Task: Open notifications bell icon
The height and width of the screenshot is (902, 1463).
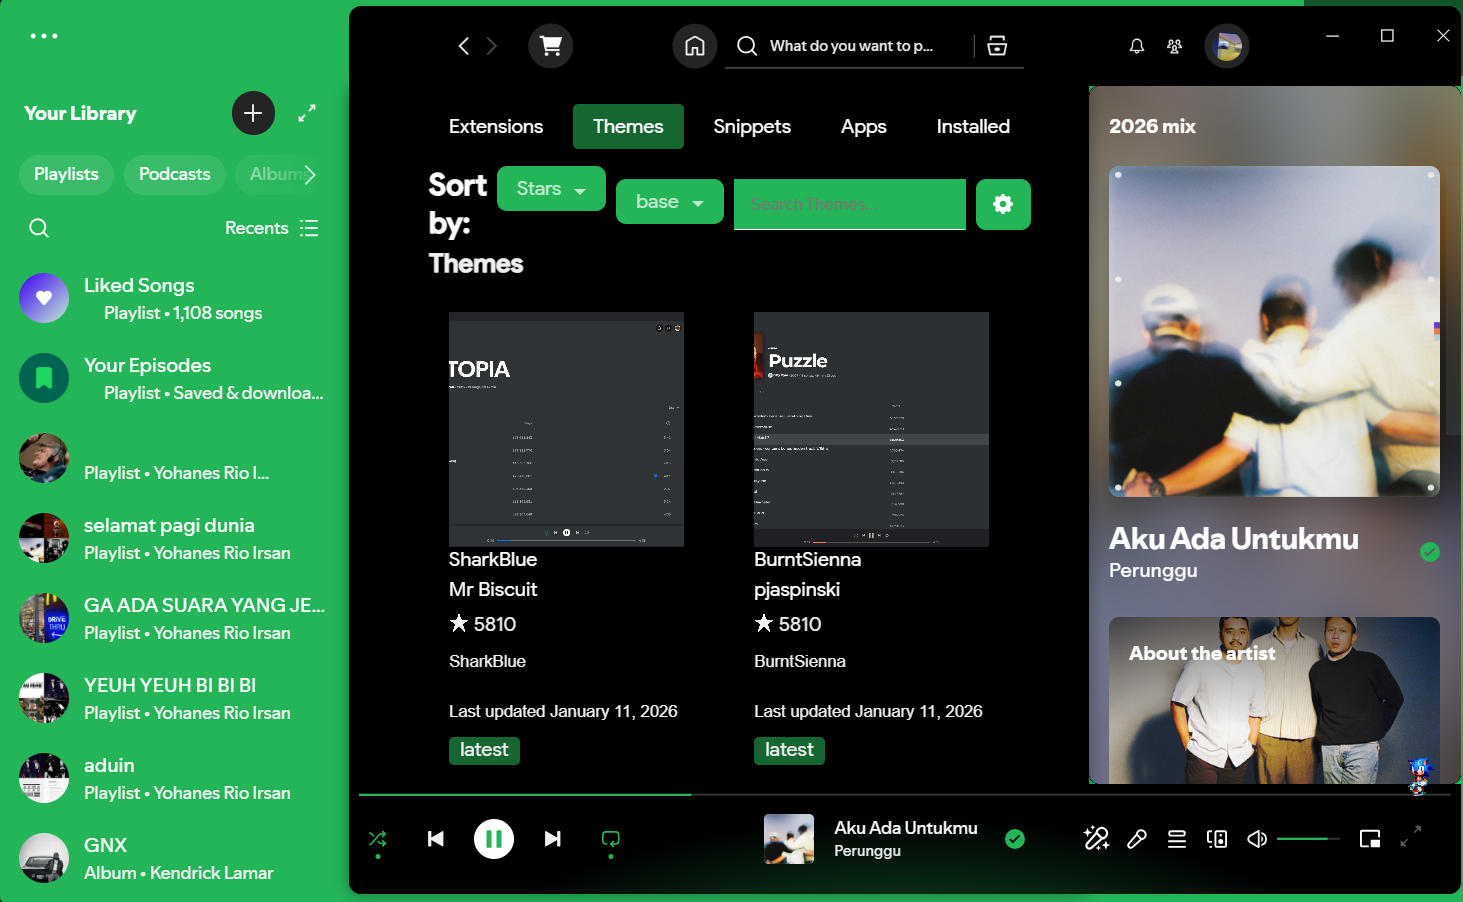Action: 1137,46
